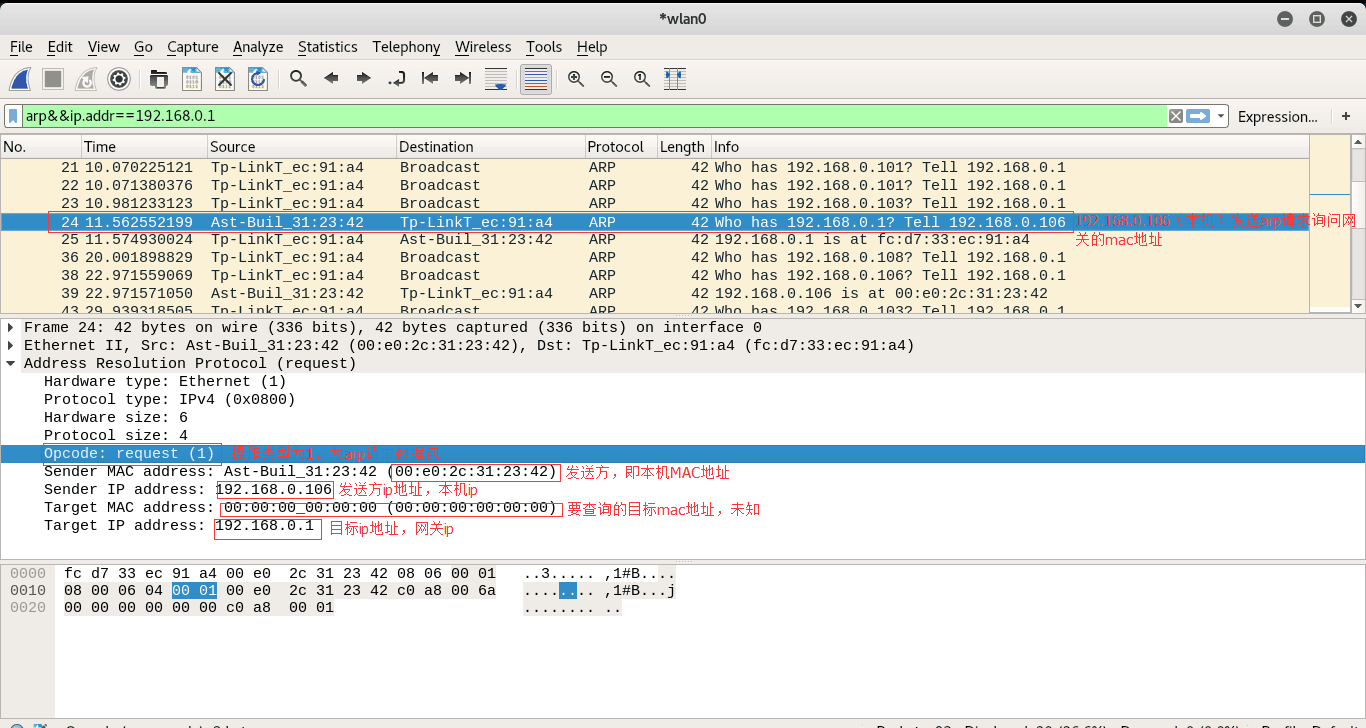Open the Capture menu
Screen dimensions: 1366x728
pyautogui.click(x=192, y=47)
